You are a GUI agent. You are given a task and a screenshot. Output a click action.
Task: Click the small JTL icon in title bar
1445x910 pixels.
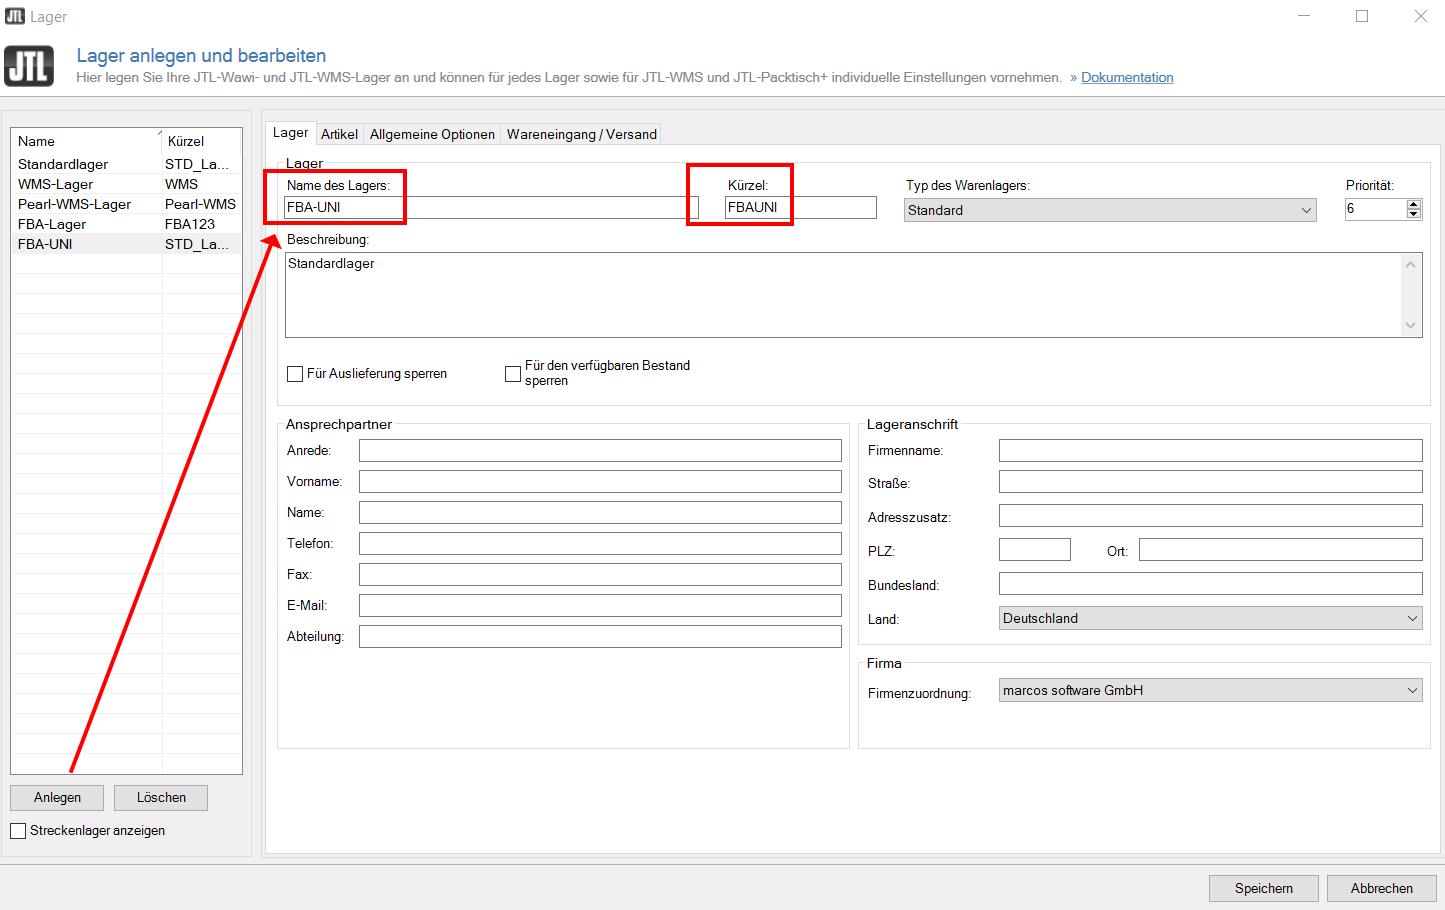(x=15, y=16)
